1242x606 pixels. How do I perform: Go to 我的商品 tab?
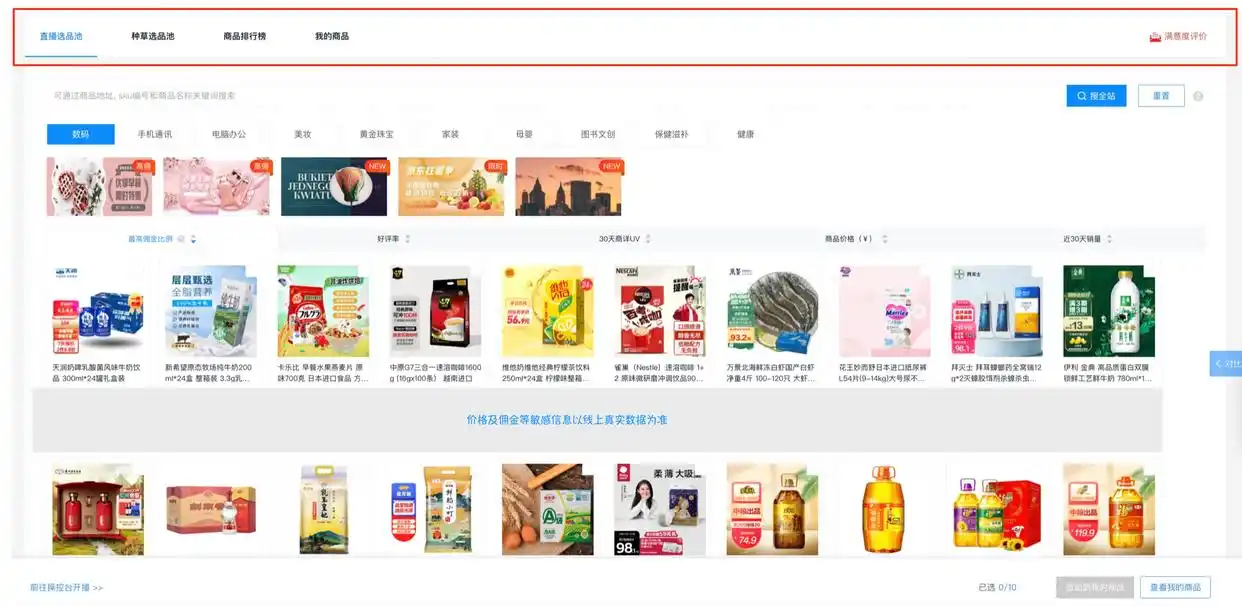(x=332, y=36)
